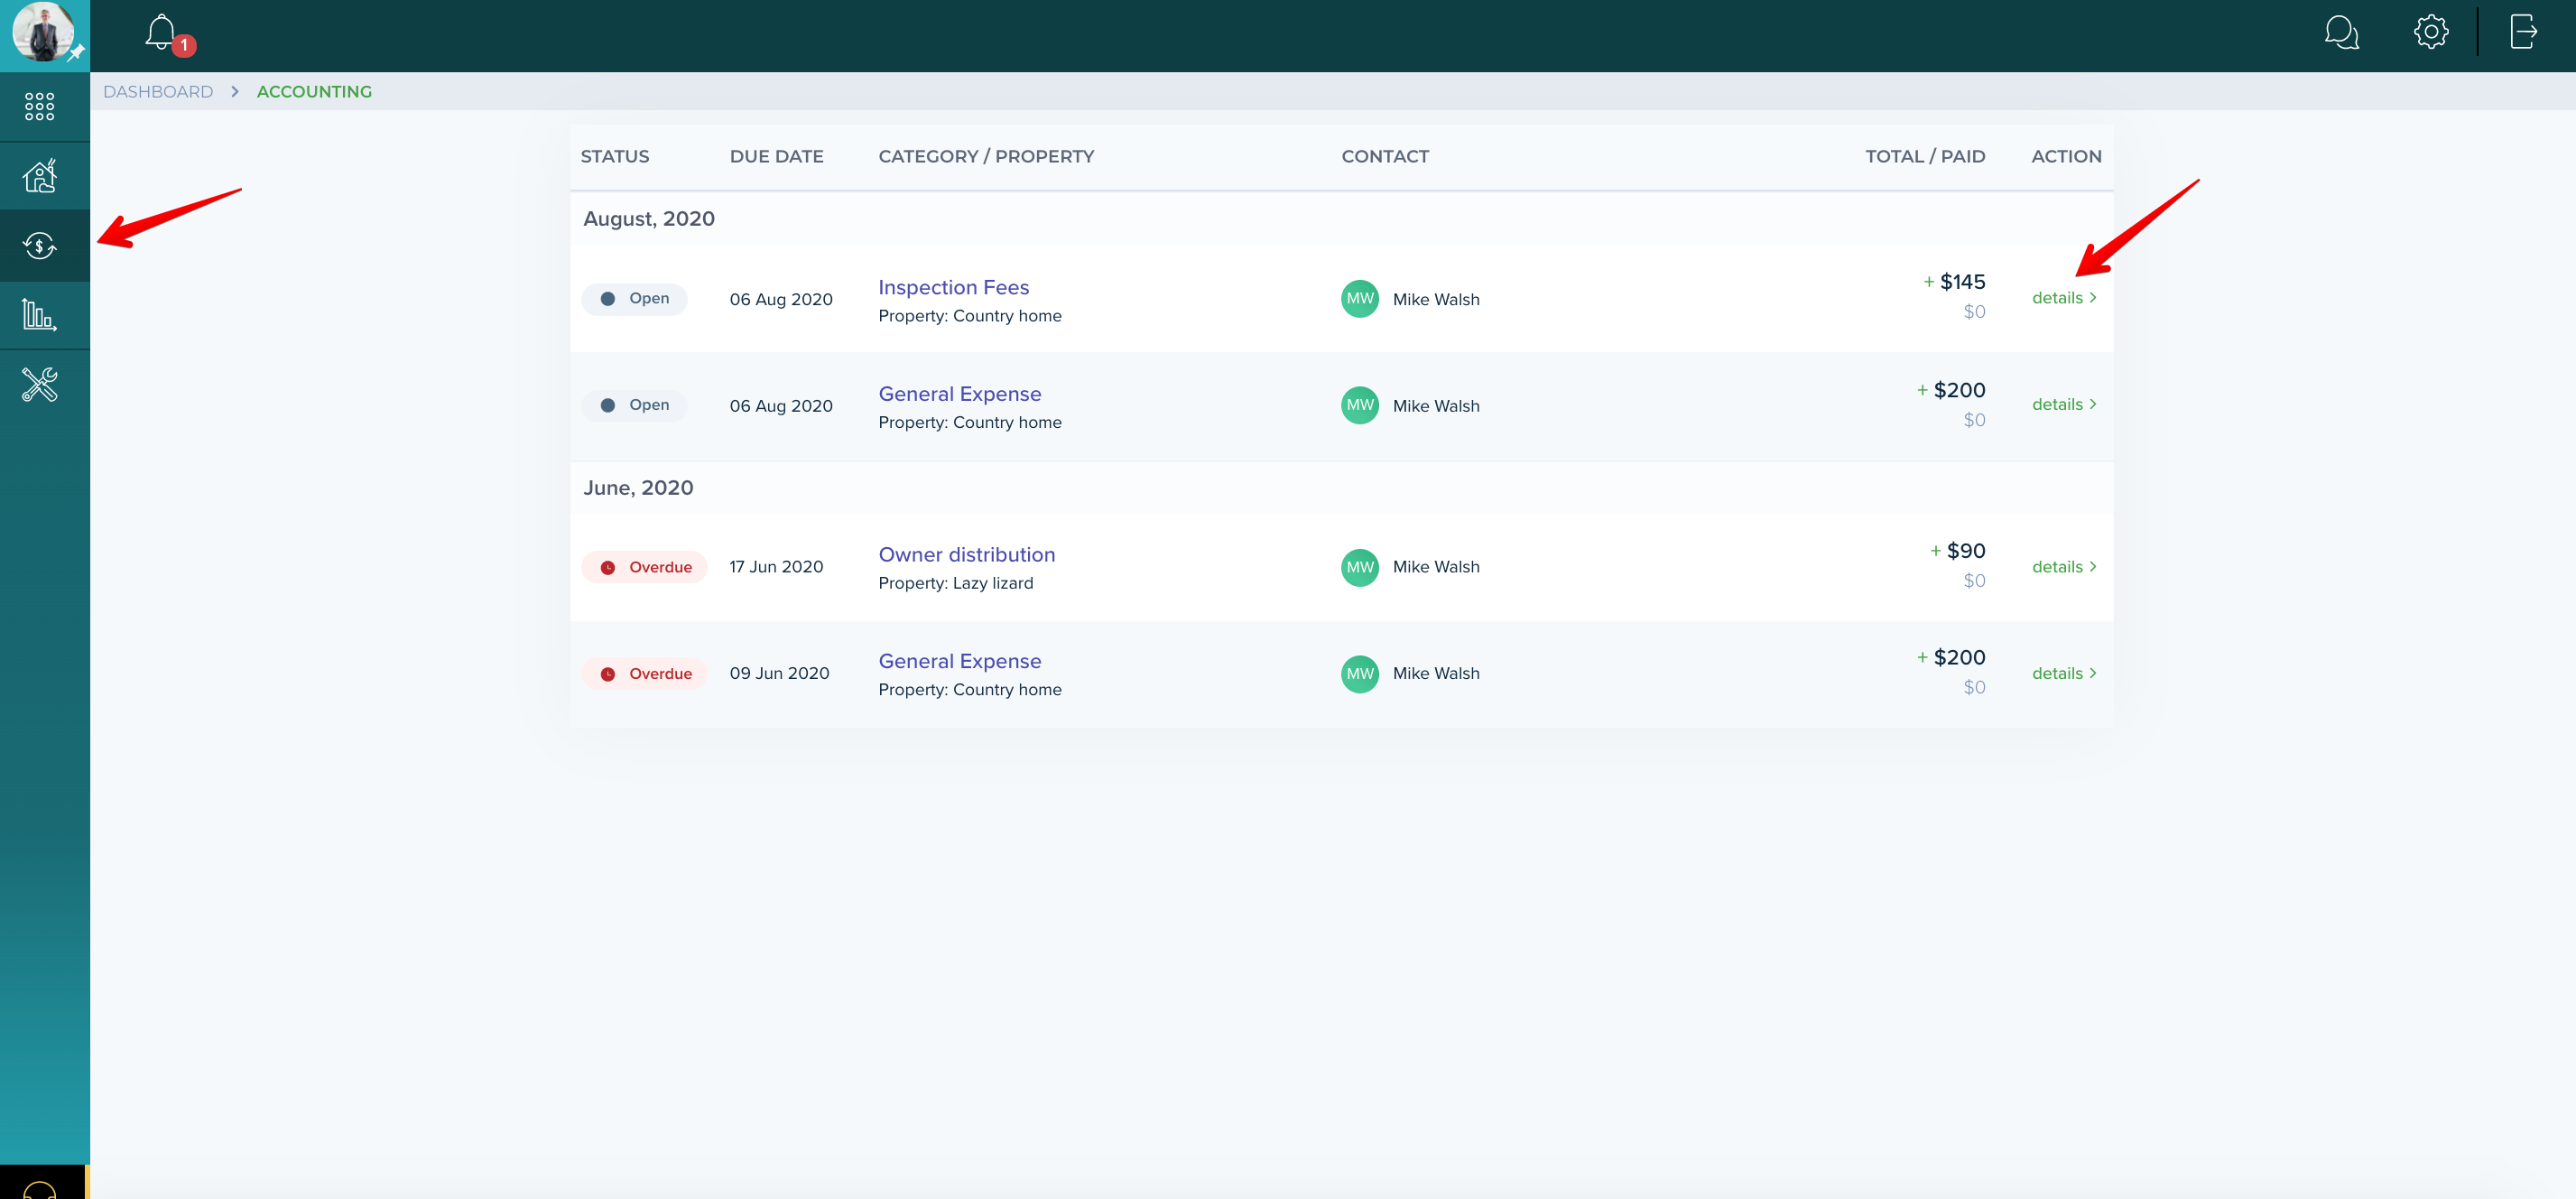The image size is (2576, 1199).
Task: Open the settings gear icon
Action: point(2431,32)
